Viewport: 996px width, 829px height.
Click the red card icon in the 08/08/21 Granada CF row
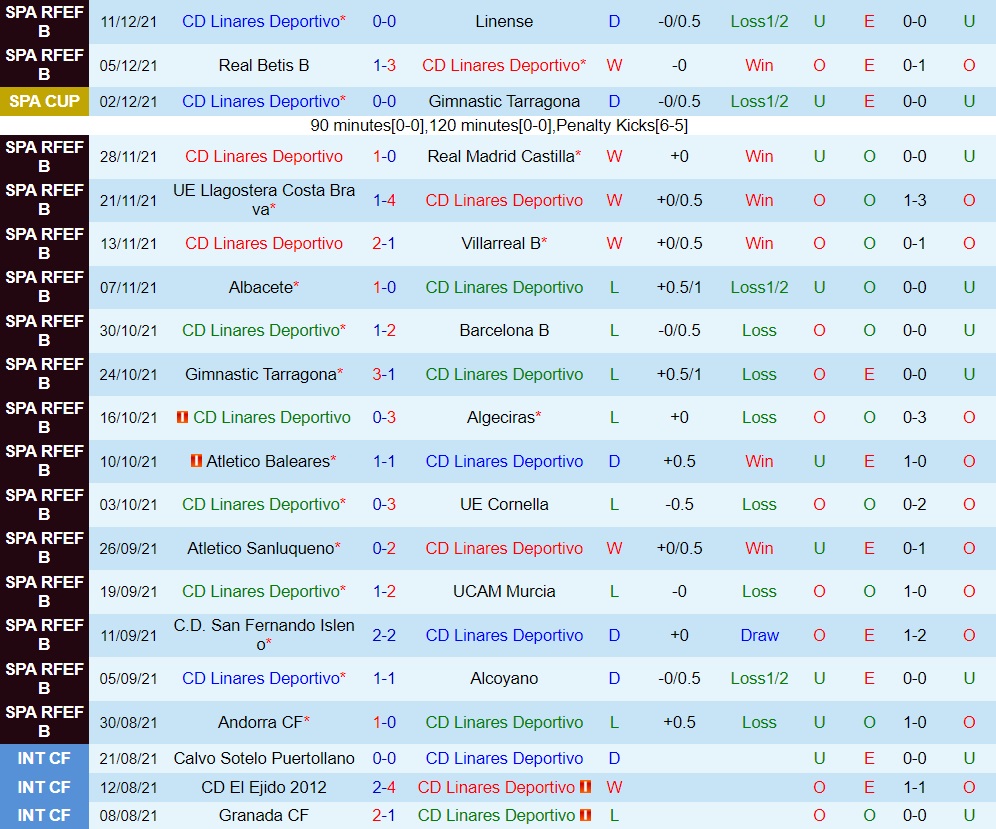tap(586, 815)
